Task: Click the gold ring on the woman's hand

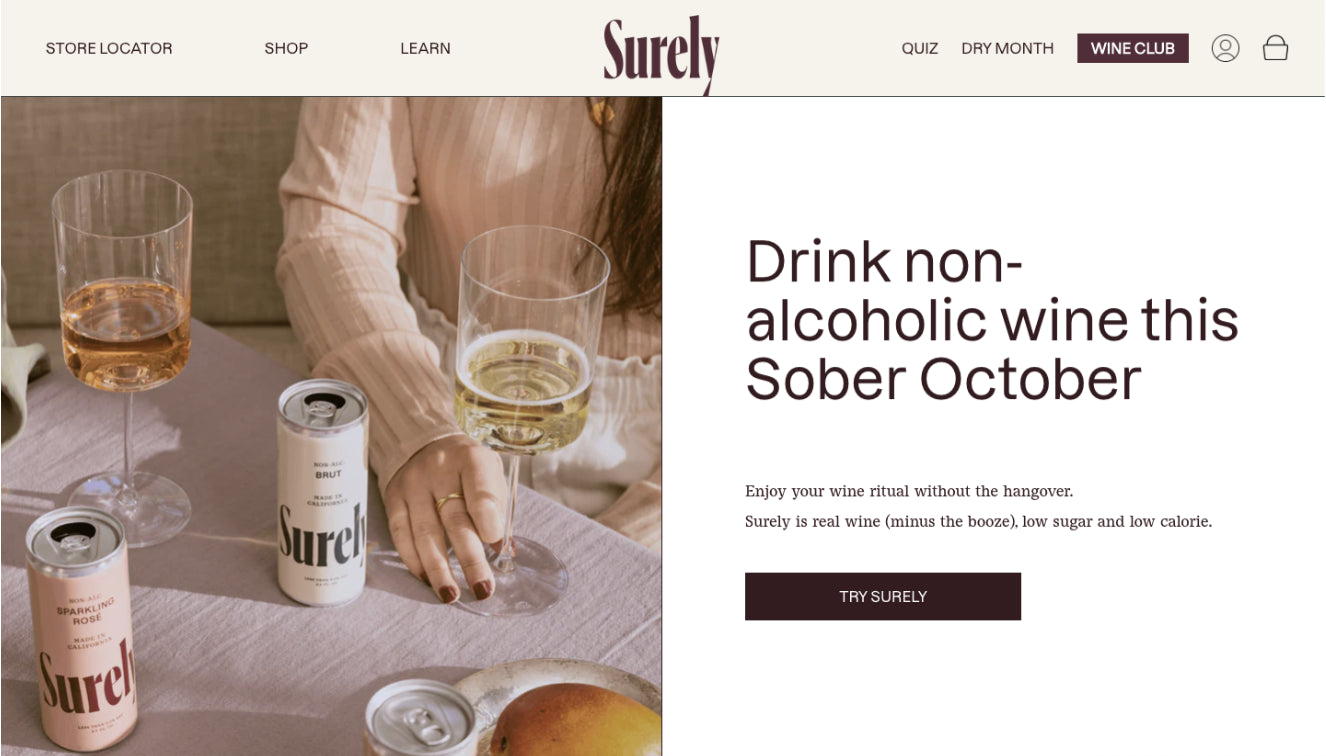Action: [x=450, y=501]
